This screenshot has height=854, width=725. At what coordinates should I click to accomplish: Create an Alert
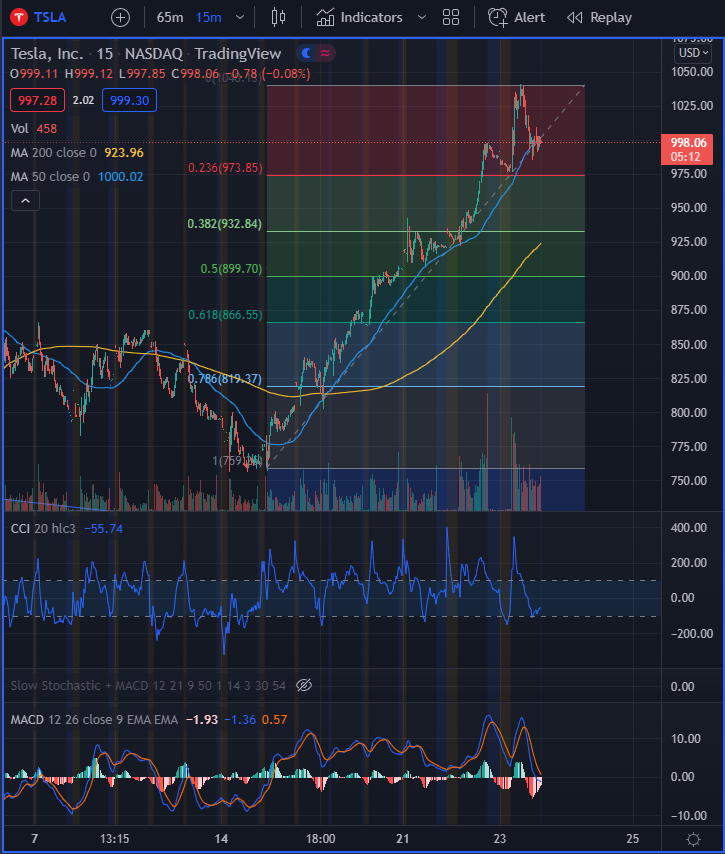pyautogui.click(x=516, y=17)
